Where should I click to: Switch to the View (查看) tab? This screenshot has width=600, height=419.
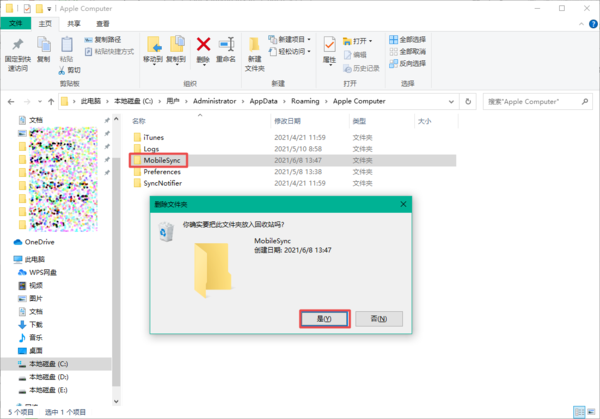point(103,24)
